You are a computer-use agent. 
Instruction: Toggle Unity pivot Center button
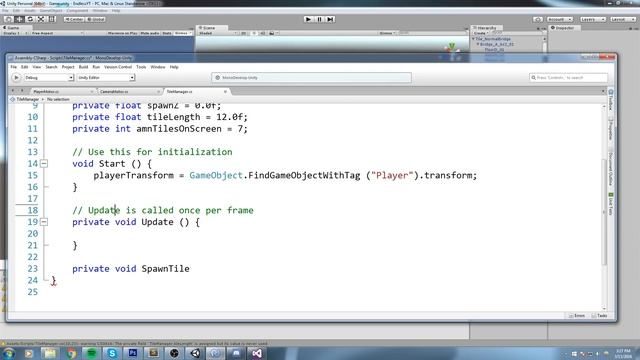point(74,19)
